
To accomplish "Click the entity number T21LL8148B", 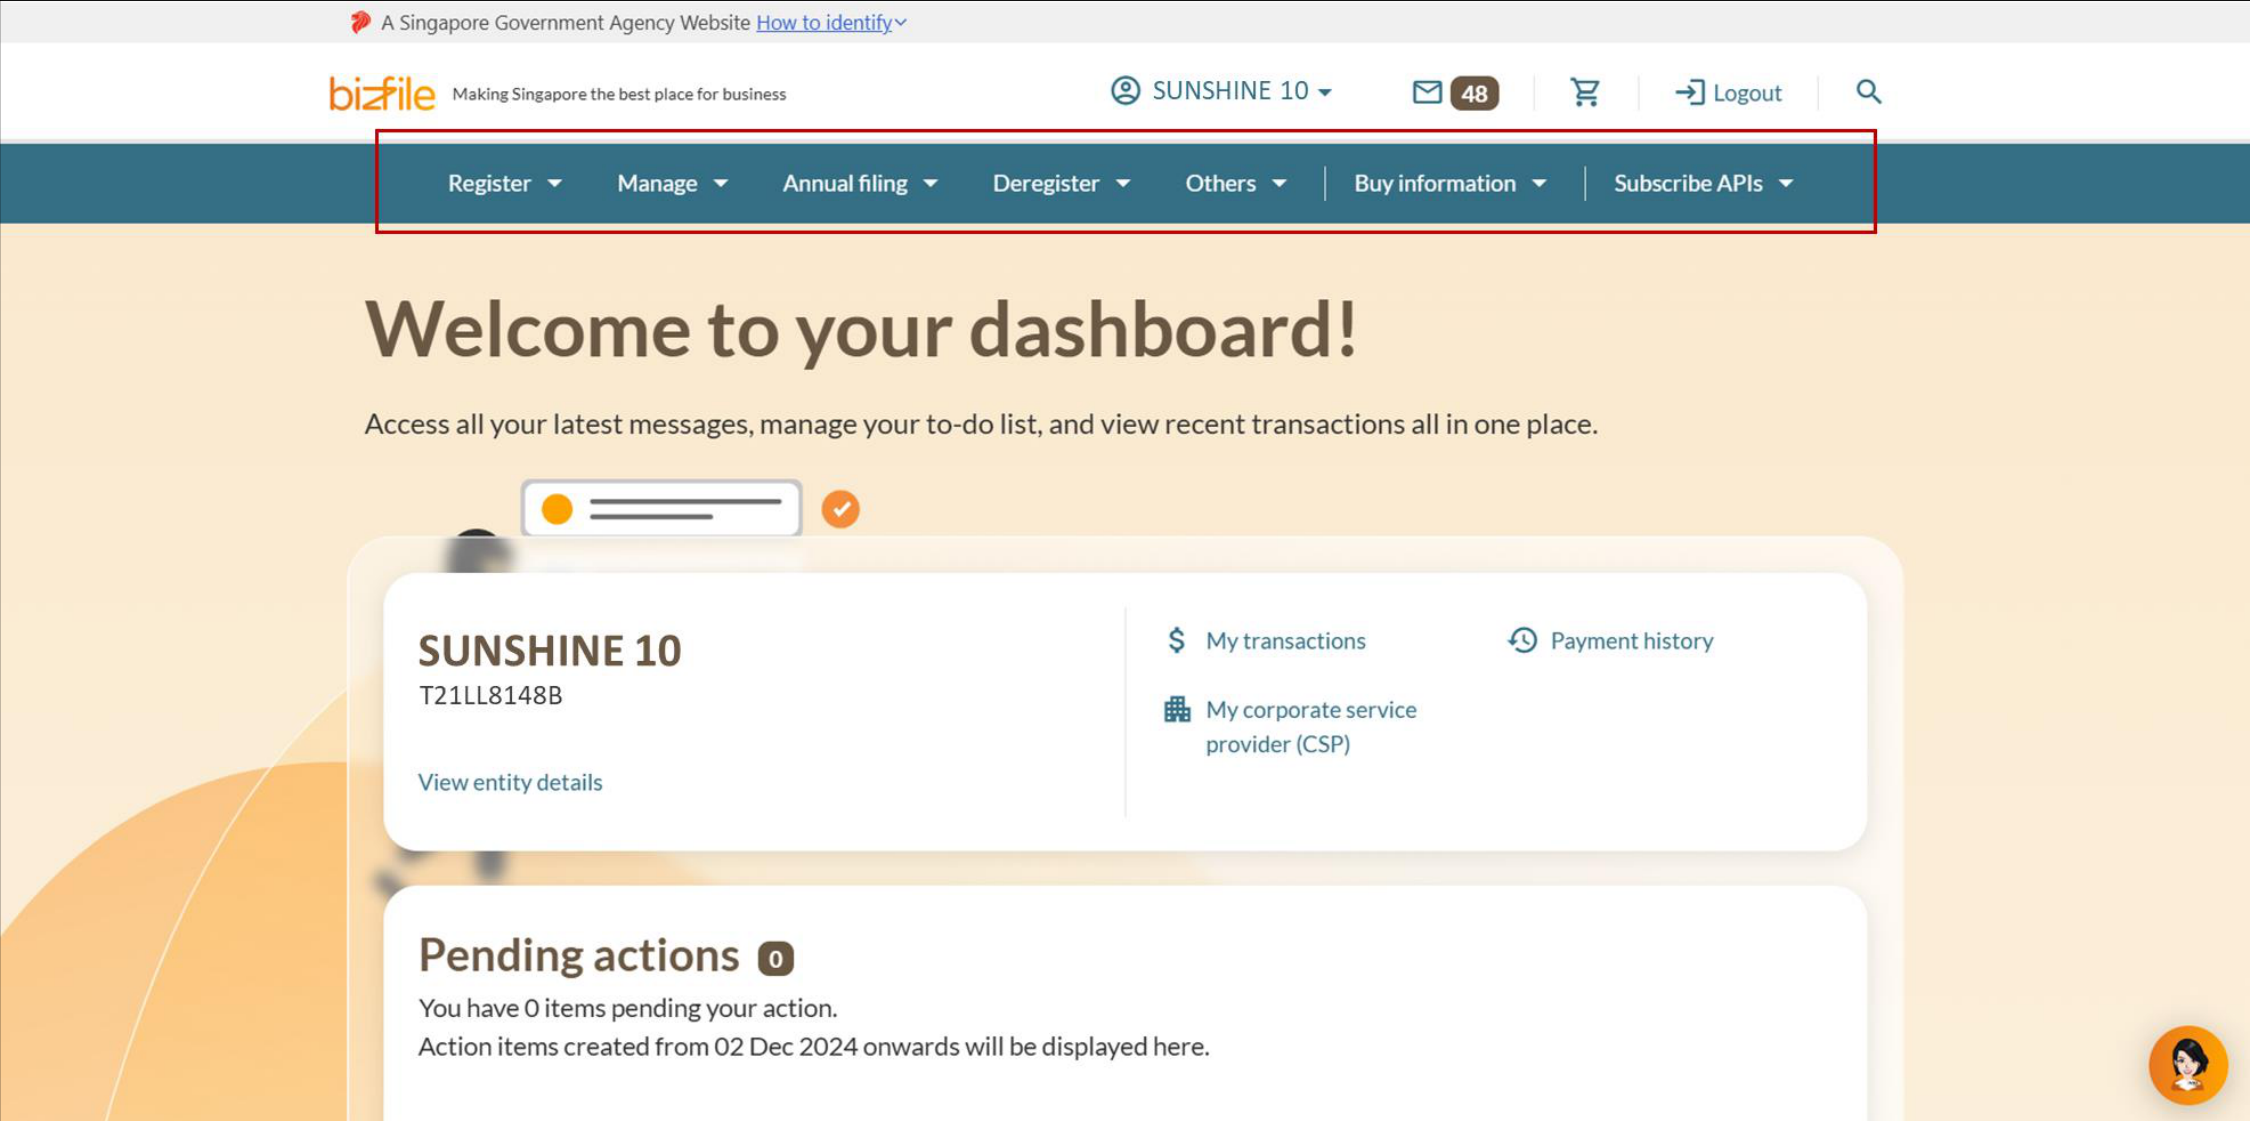I will tap(490, 695).
